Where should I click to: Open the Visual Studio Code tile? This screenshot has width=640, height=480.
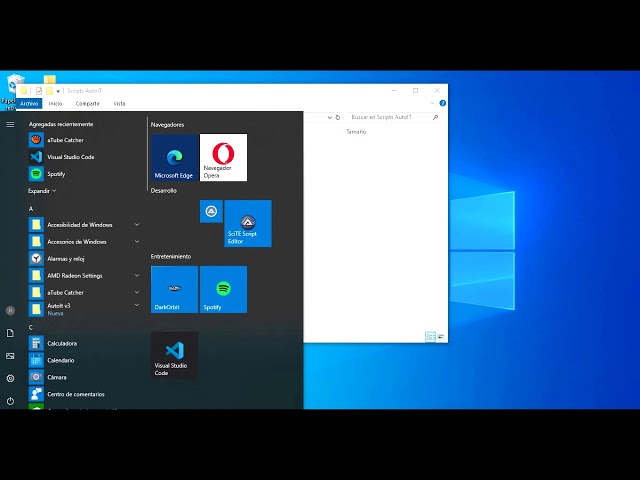click(174, 356)
